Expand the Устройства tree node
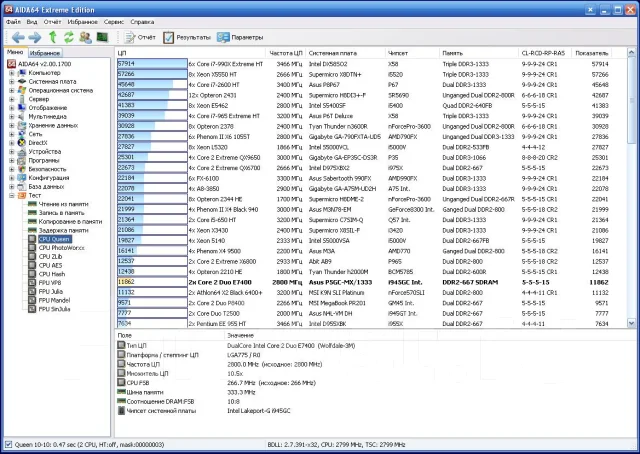640x454 pixels. 12,152
